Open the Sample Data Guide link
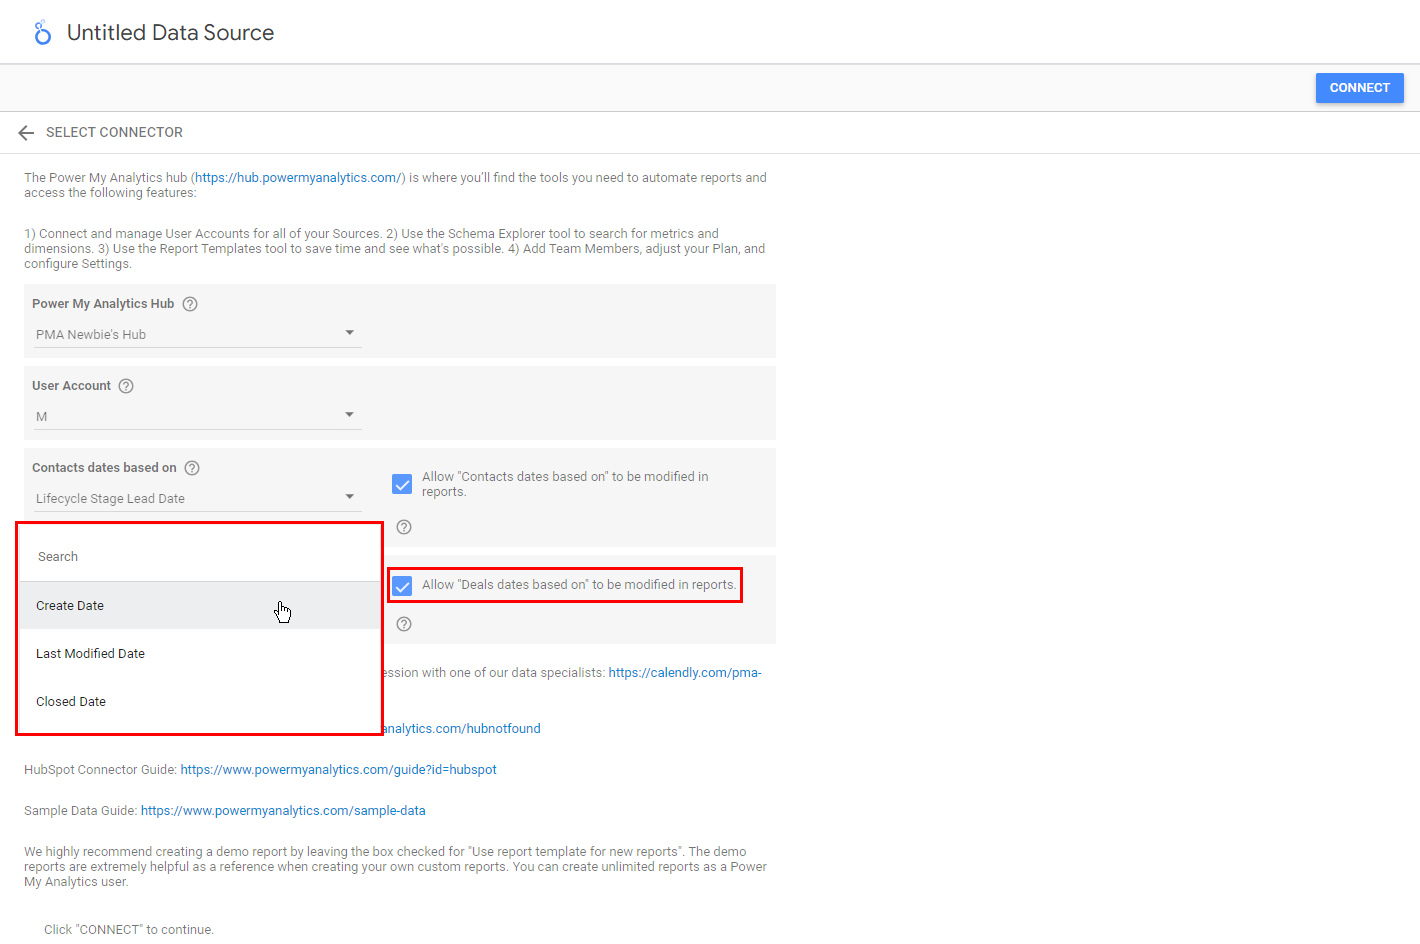This screenshot has height=944, width=1420. coord(283,811)
